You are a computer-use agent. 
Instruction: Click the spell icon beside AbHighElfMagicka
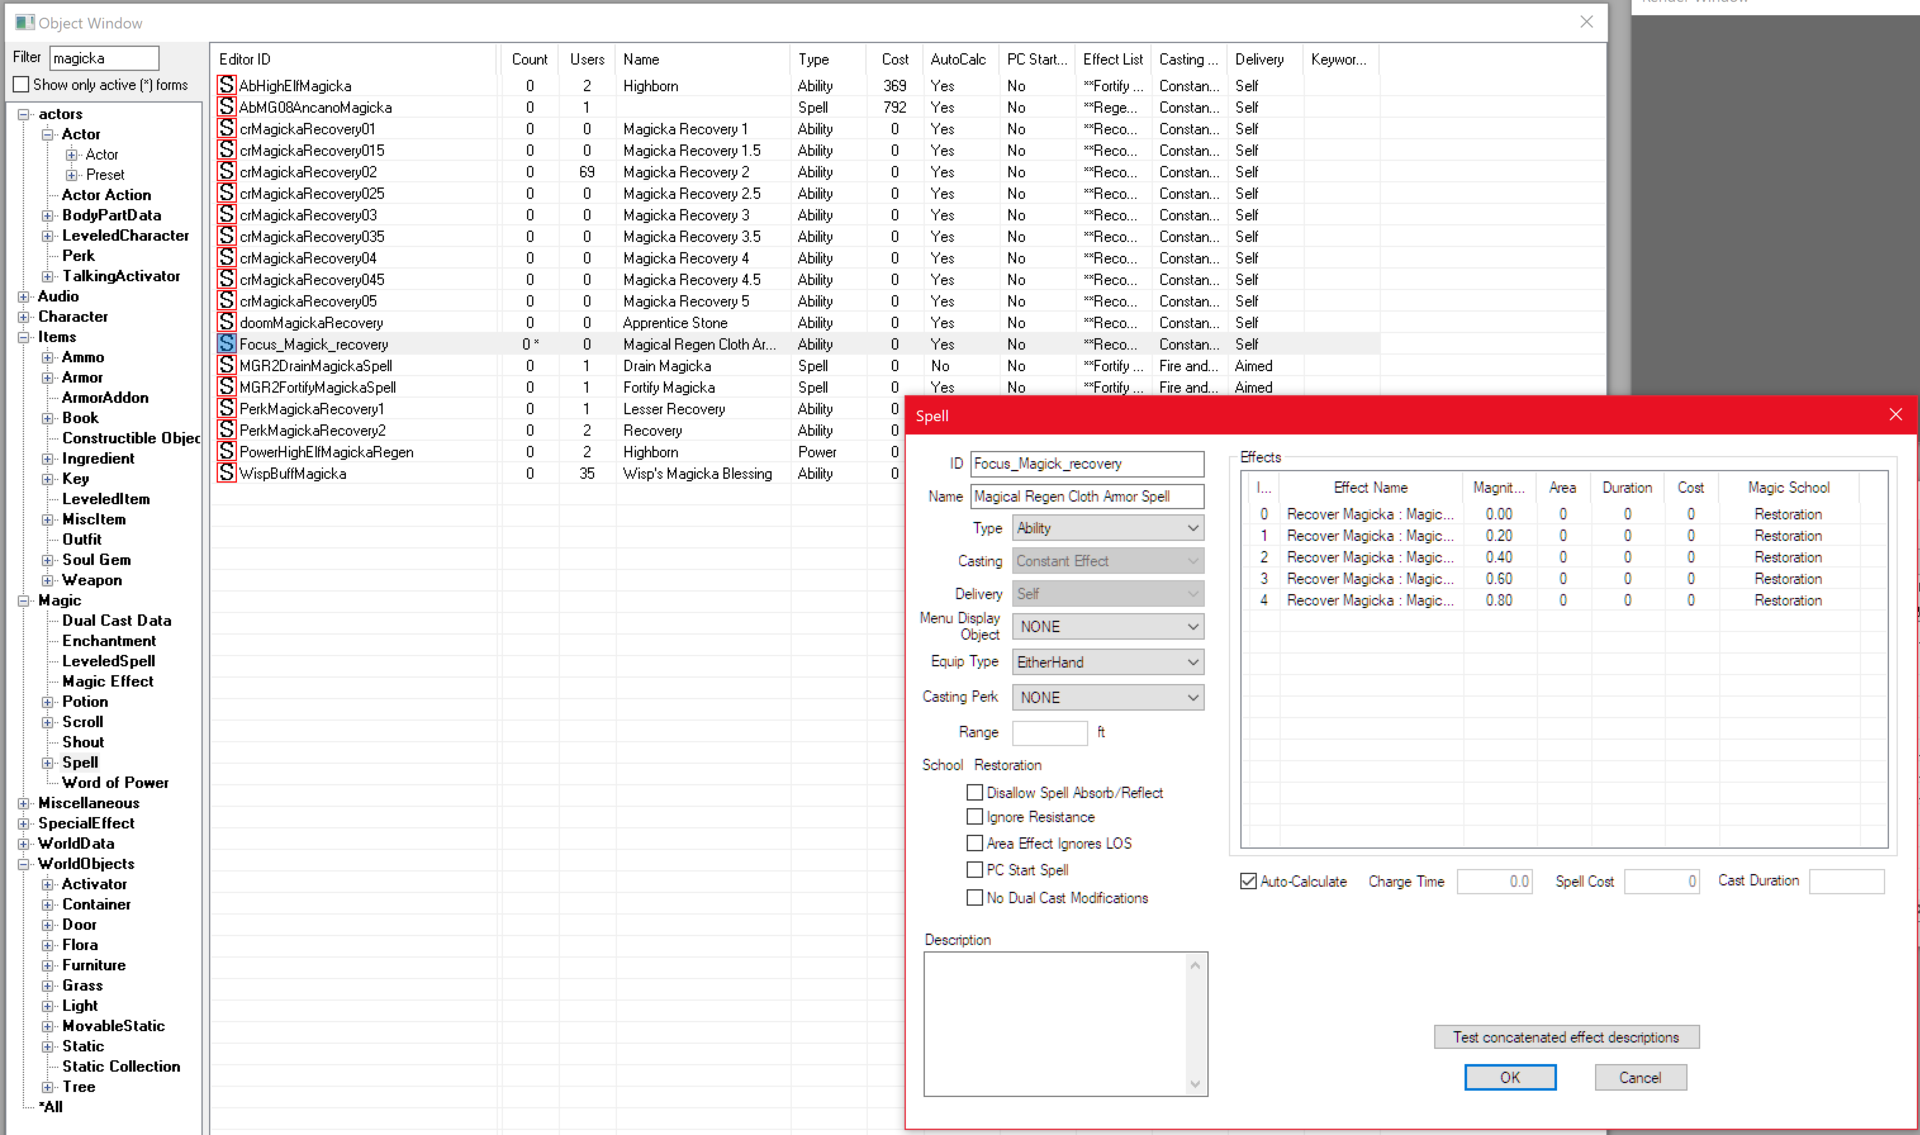[227, 86]
